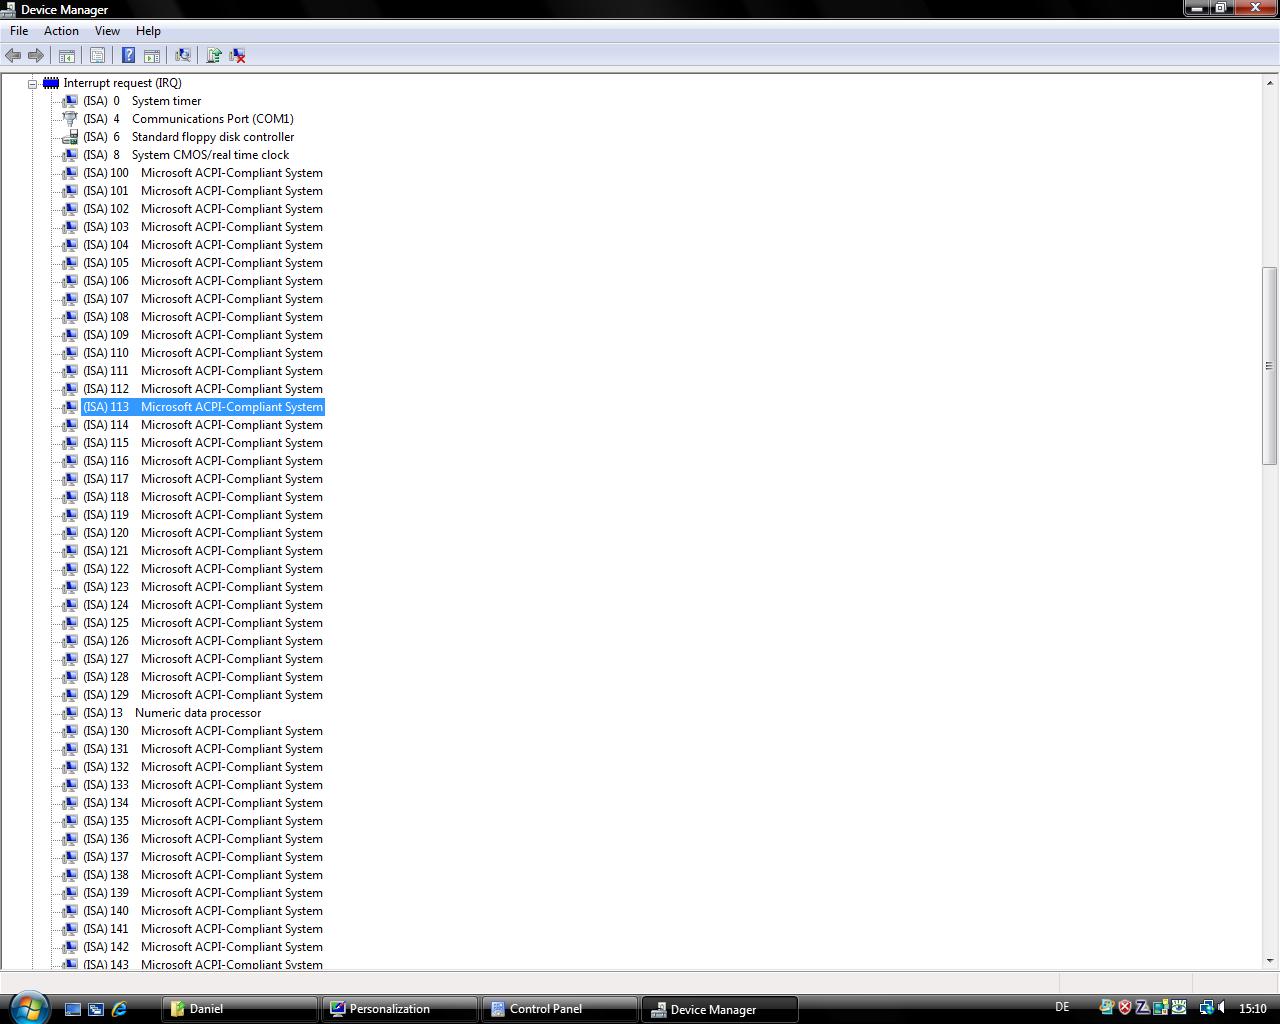Select (ISA) 100 Microsoft ACPI-Compliant System
This screenshot has width=1280, height=1024.
[x=203, y=173]
